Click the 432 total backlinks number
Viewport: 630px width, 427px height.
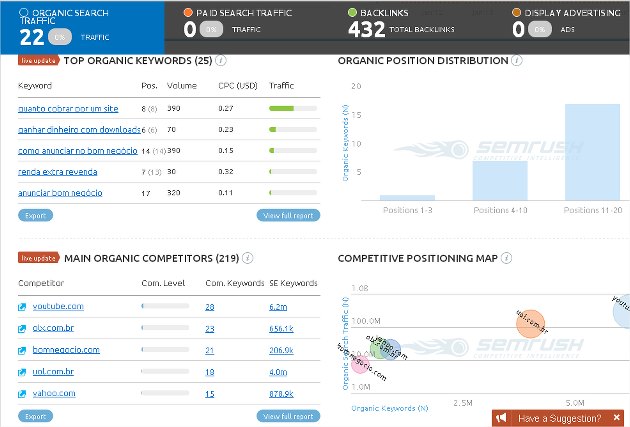pos(366,30)
